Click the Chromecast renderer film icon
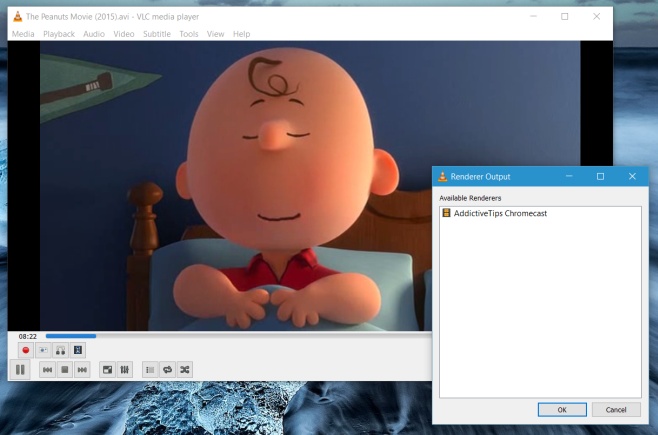The image size is (658, 435). (446, 213)
